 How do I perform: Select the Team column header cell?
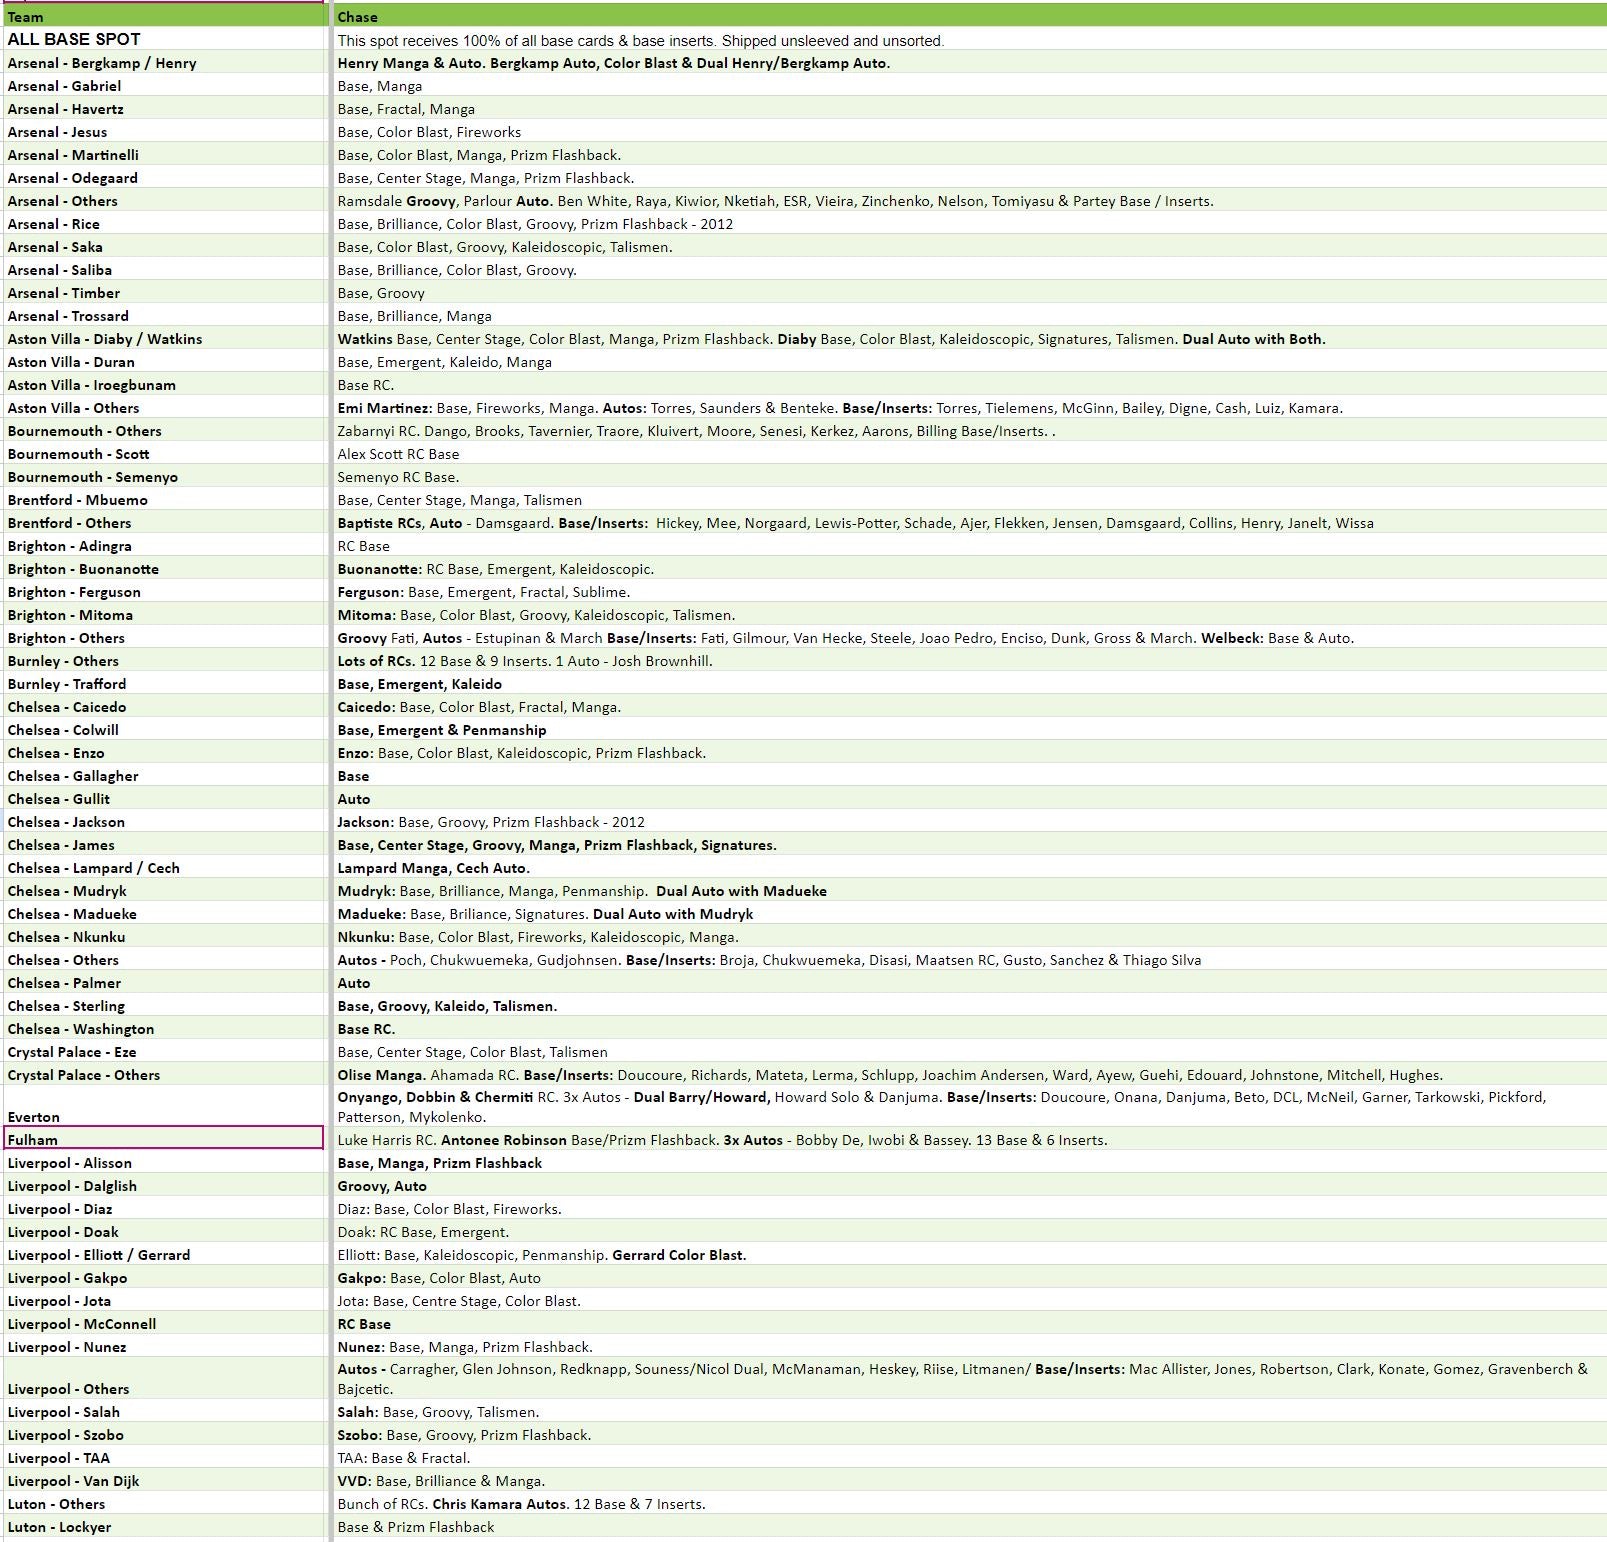pos(164,17)
